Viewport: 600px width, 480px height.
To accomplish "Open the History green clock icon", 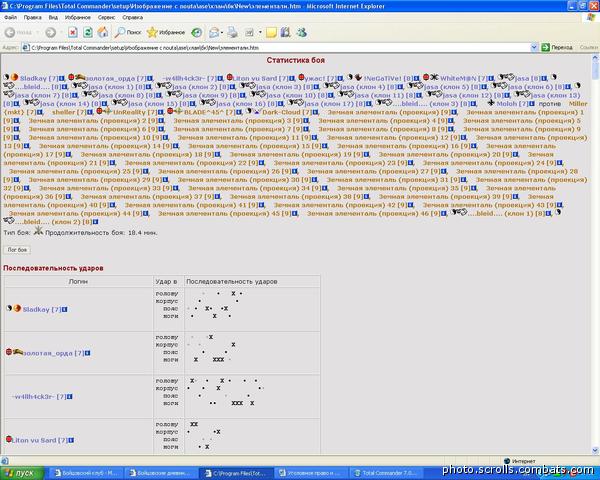I will [x=197, y=33].
